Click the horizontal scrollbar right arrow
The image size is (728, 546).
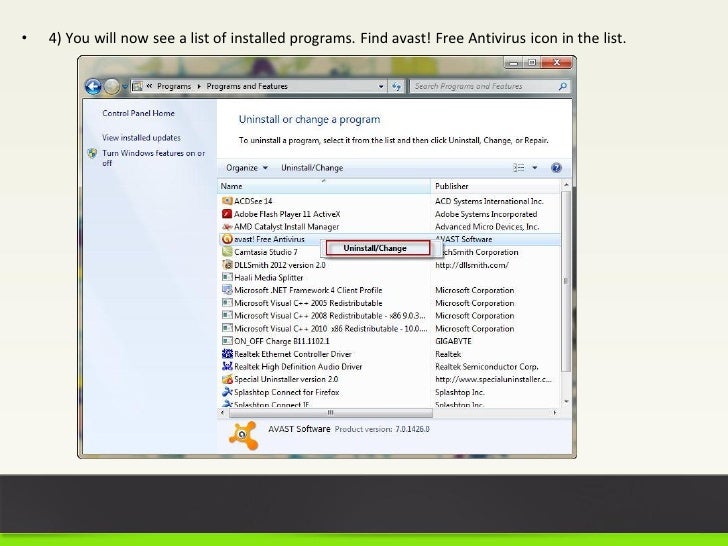point(555,413)
